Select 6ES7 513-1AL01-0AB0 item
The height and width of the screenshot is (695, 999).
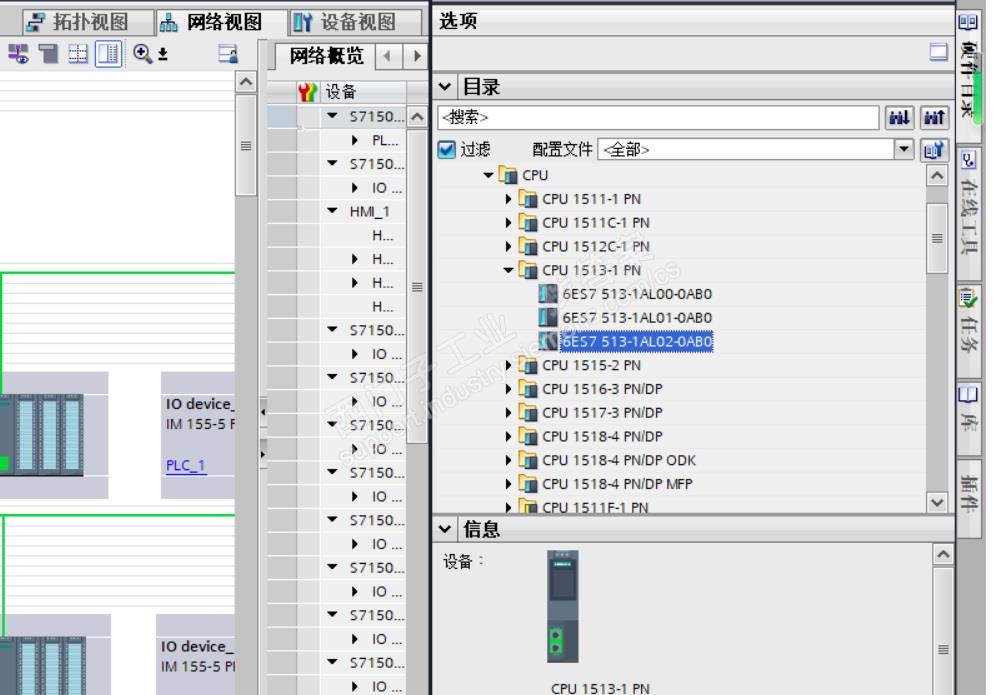636,317
